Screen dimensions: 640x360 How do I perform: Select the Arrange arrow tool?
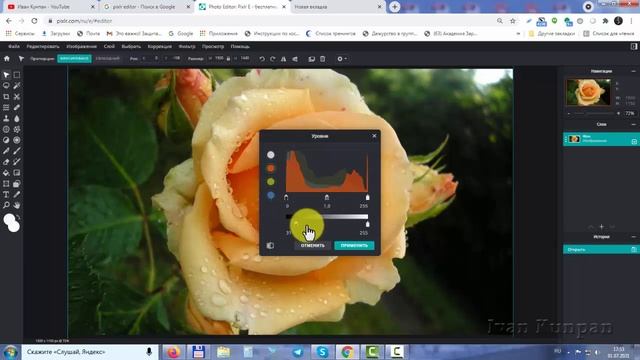click(6, 75)
